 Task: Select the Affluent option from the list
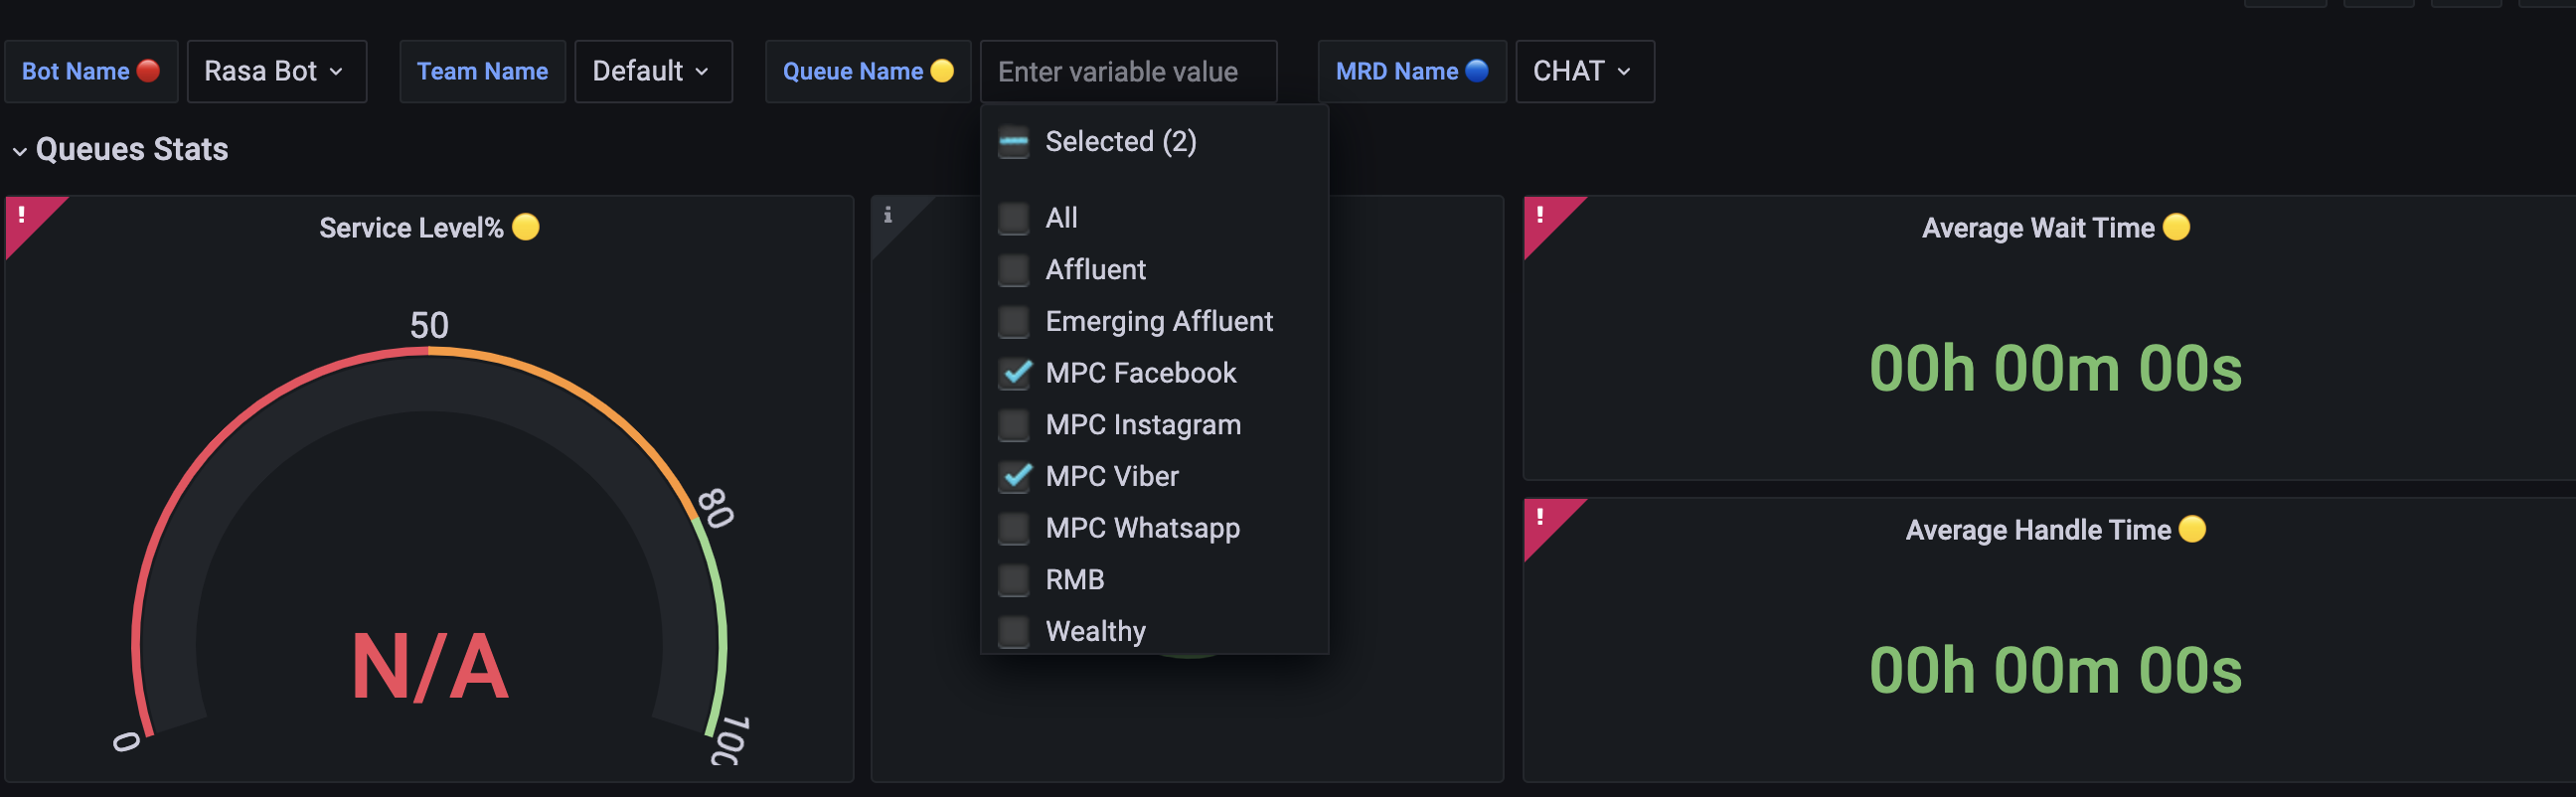(x=1095, y=269)
